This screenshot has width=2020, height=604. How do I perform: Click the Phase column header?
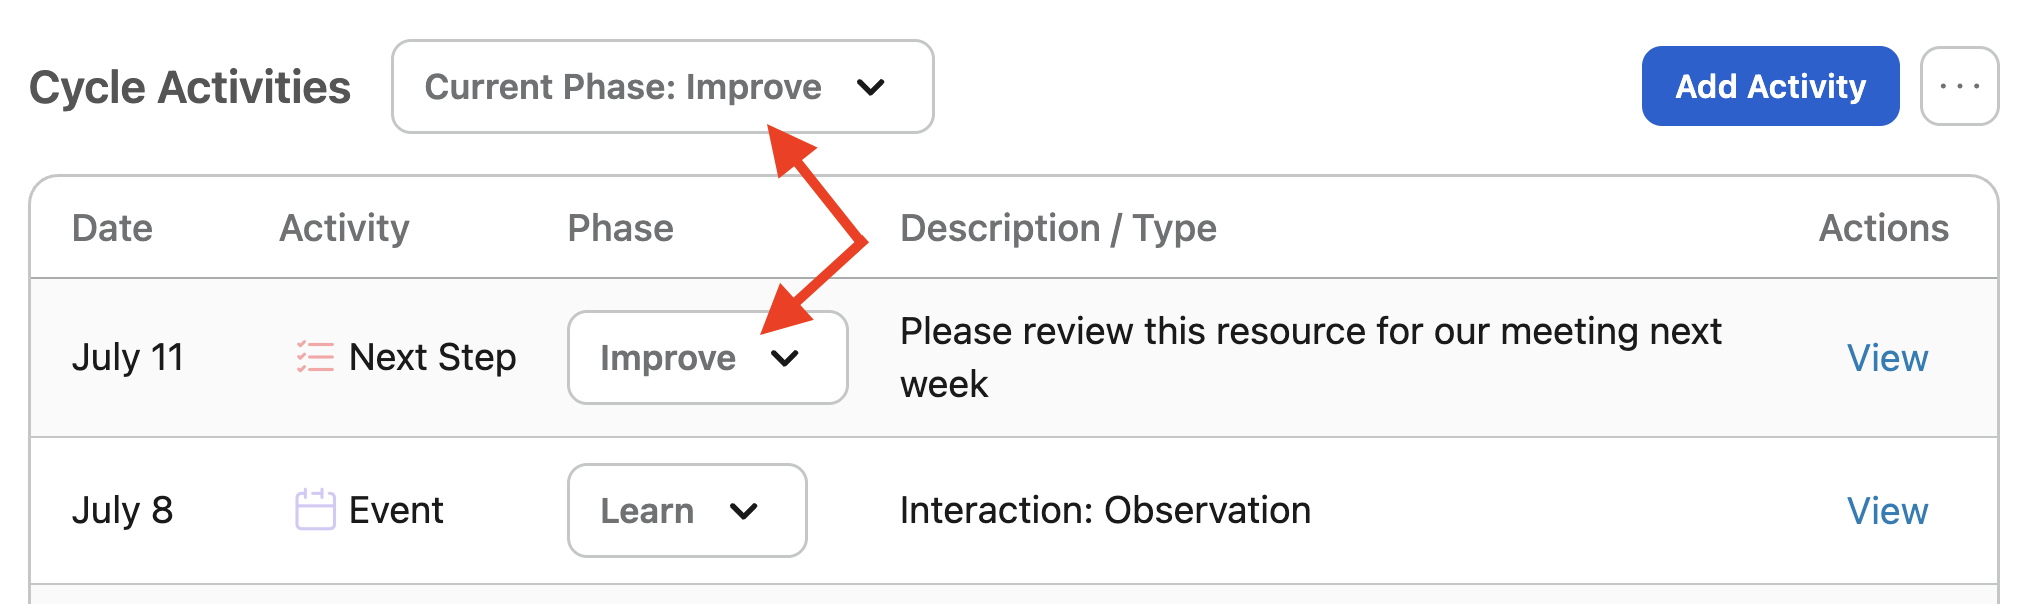coord(621,228)
